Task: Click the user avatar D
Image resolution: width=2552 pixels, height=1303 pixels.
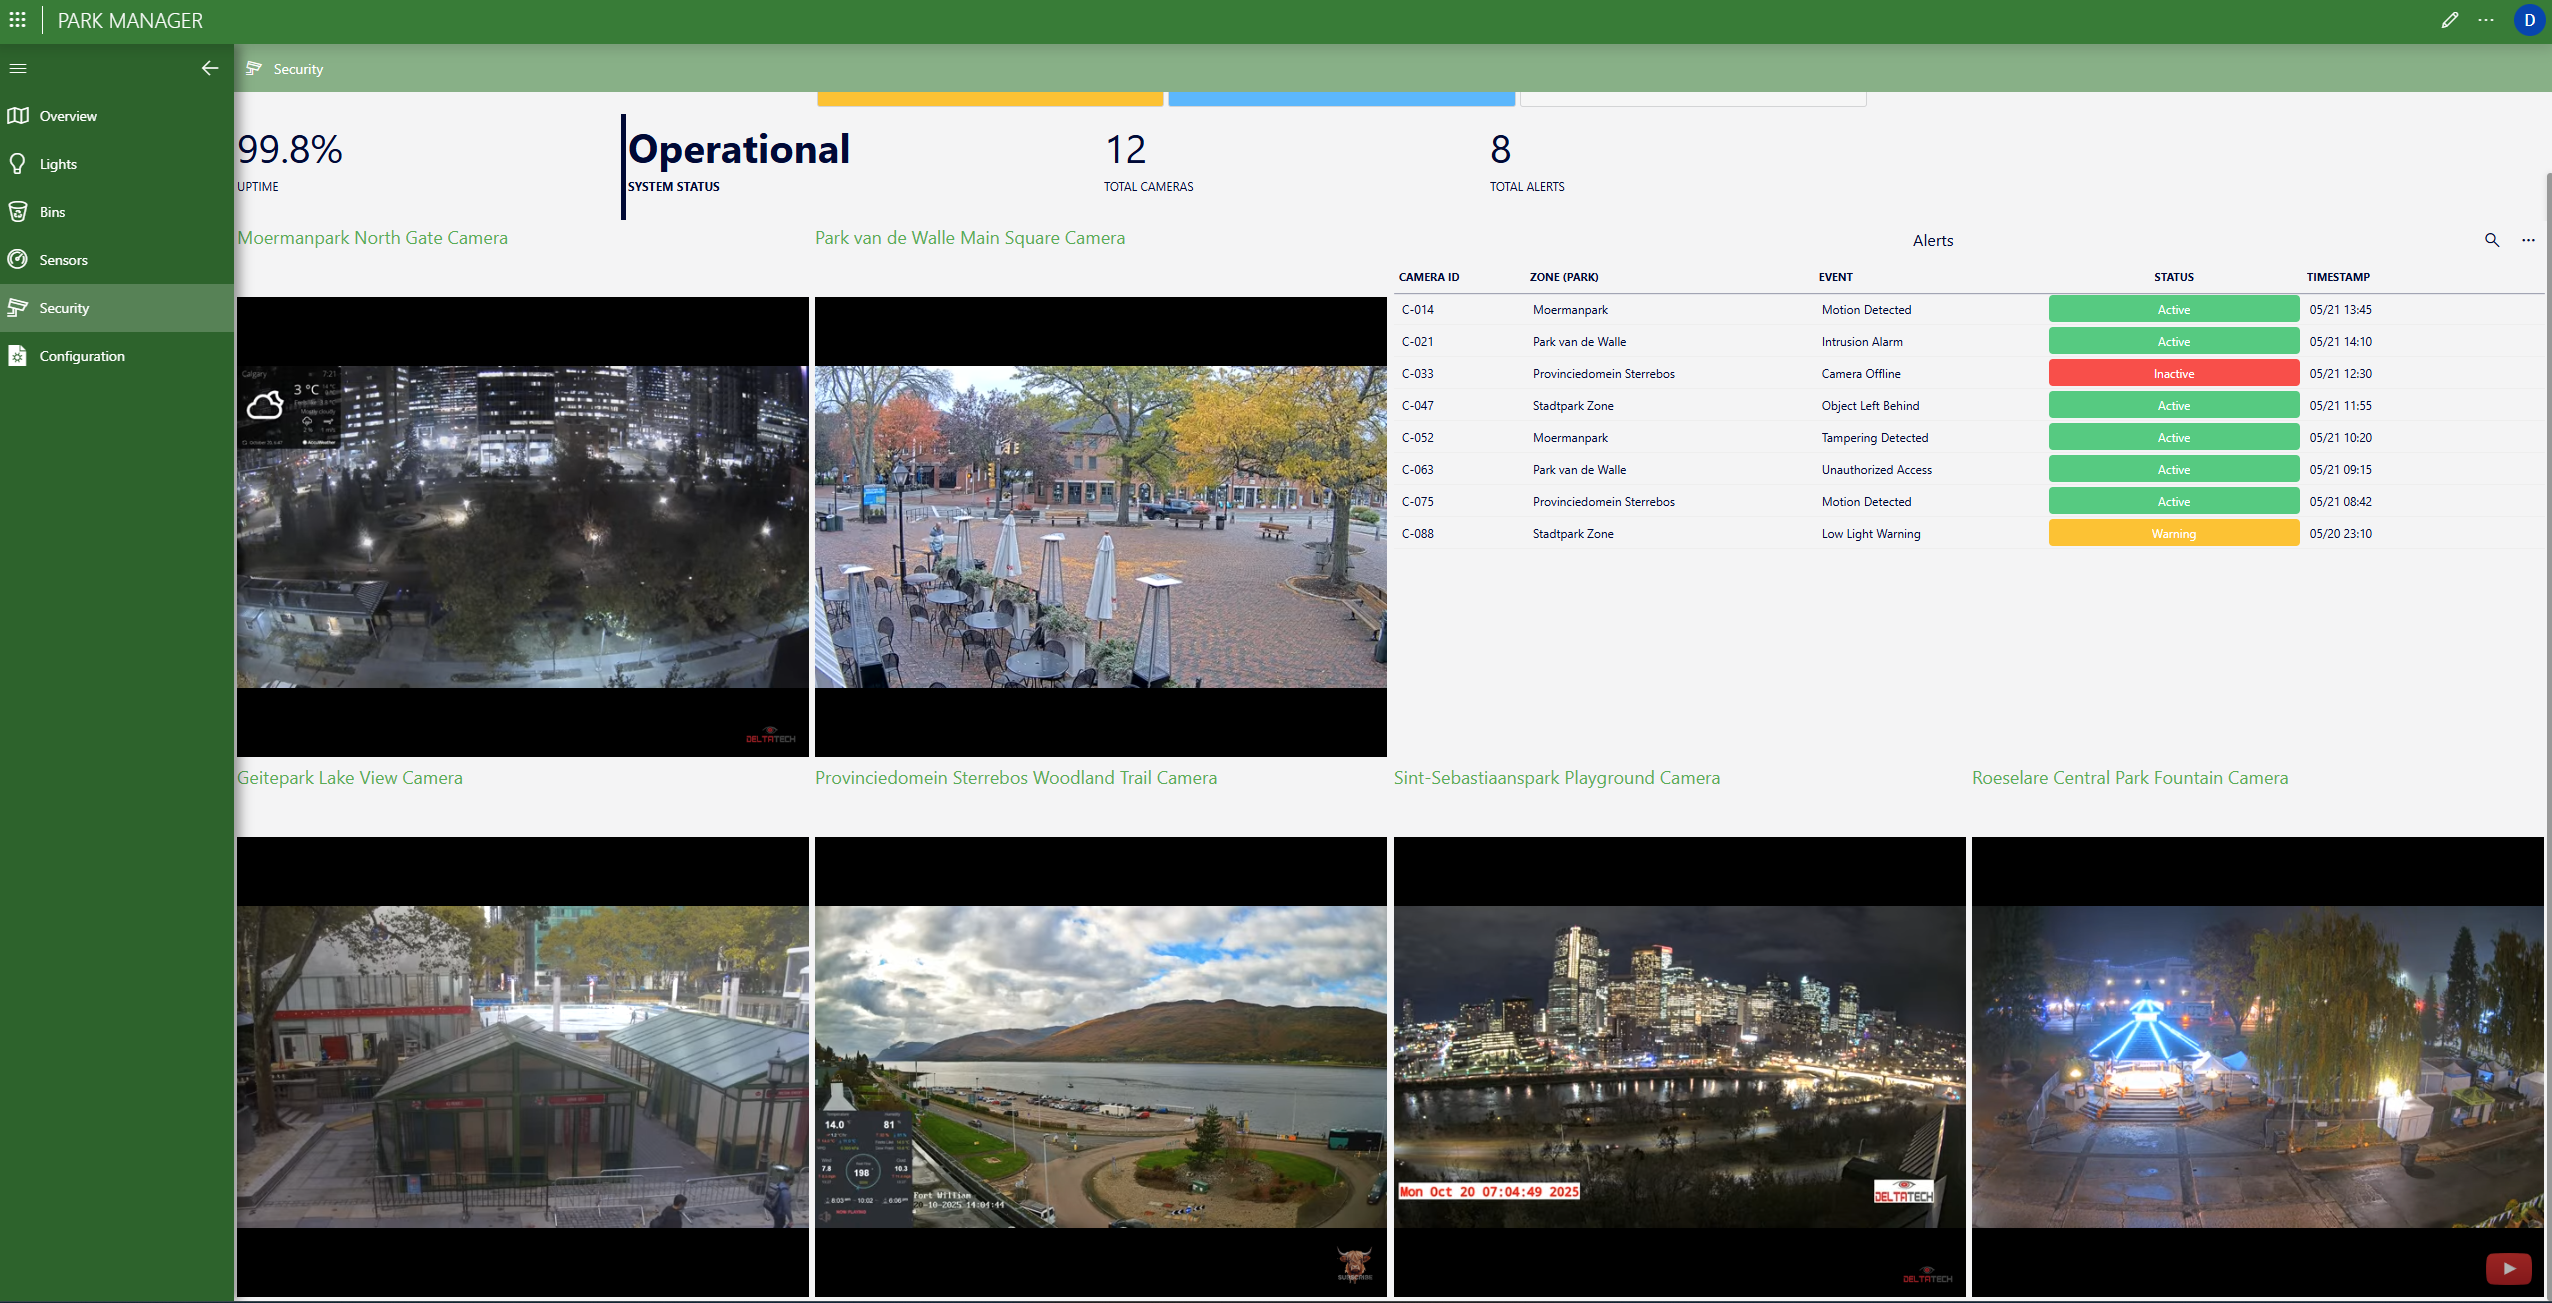Action: point(2529,20)
